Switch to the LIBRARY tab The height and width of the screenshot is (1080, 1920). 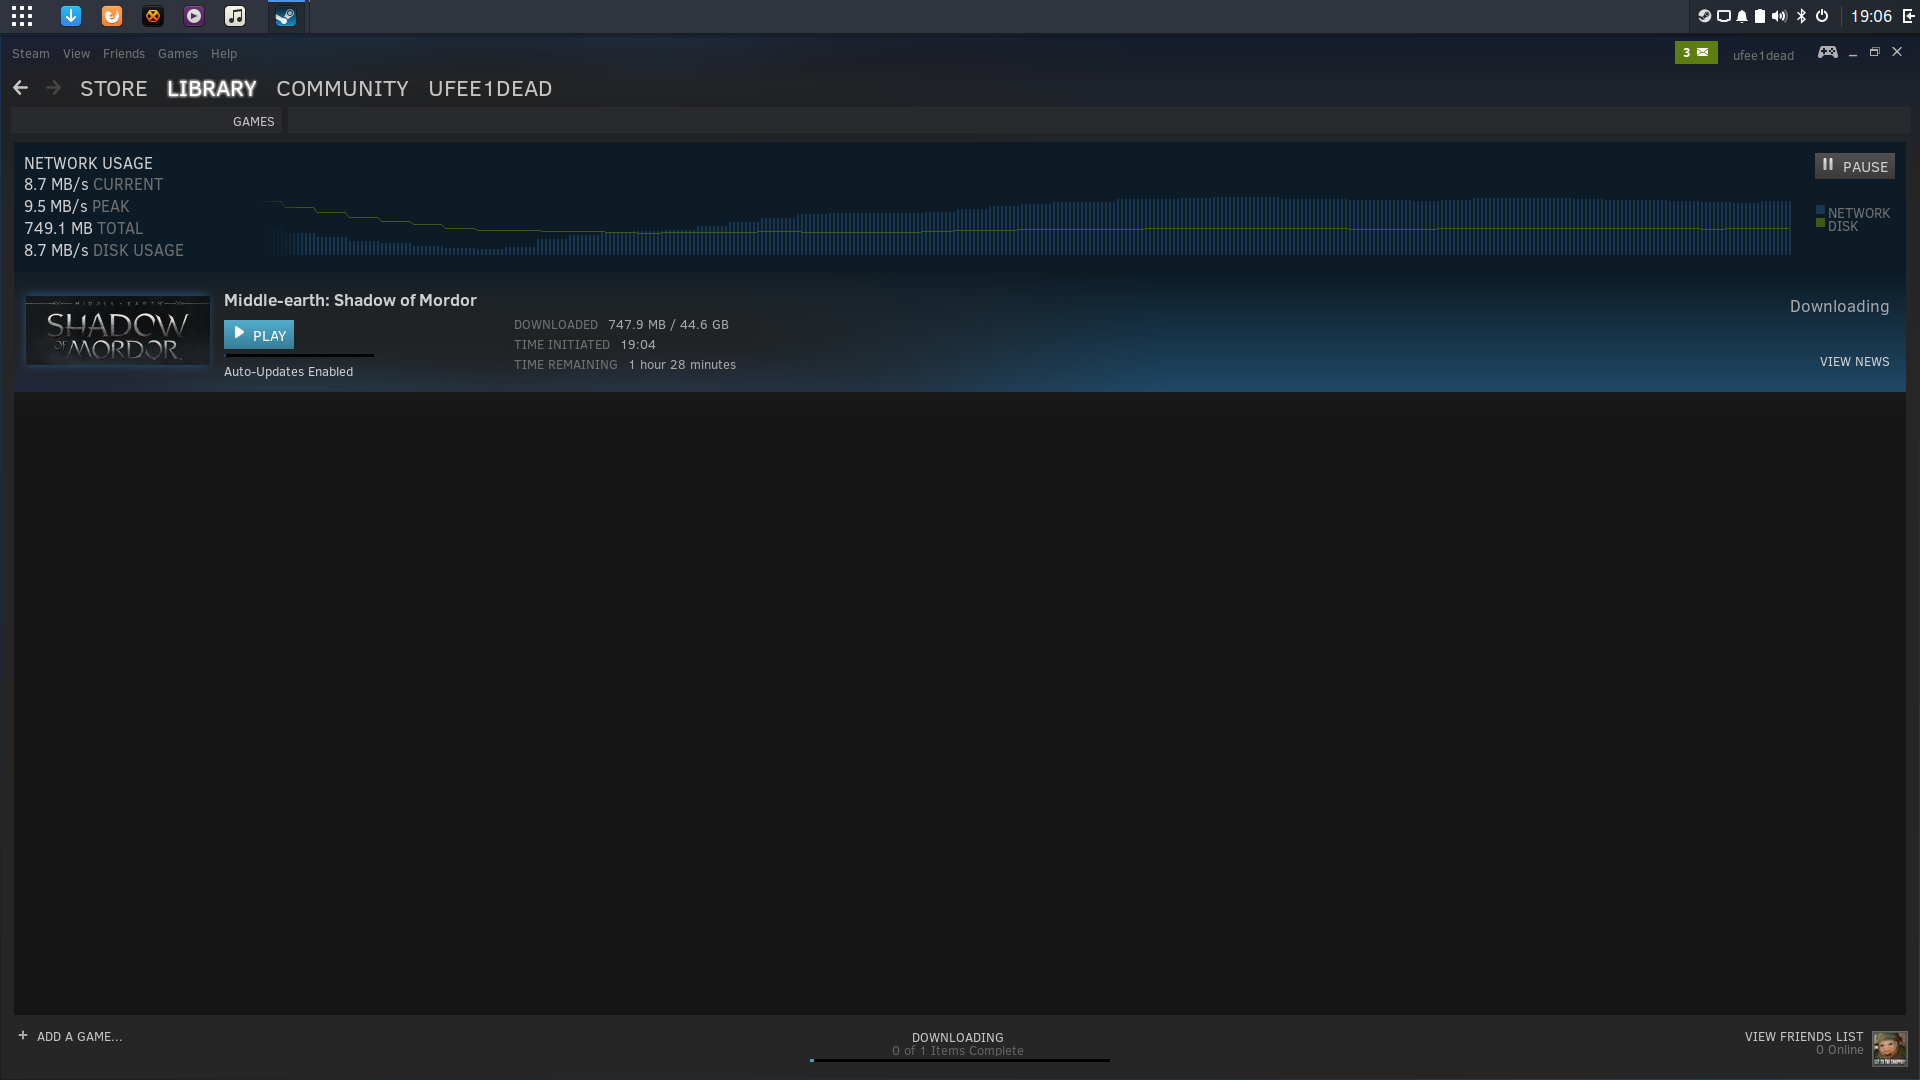212,88
